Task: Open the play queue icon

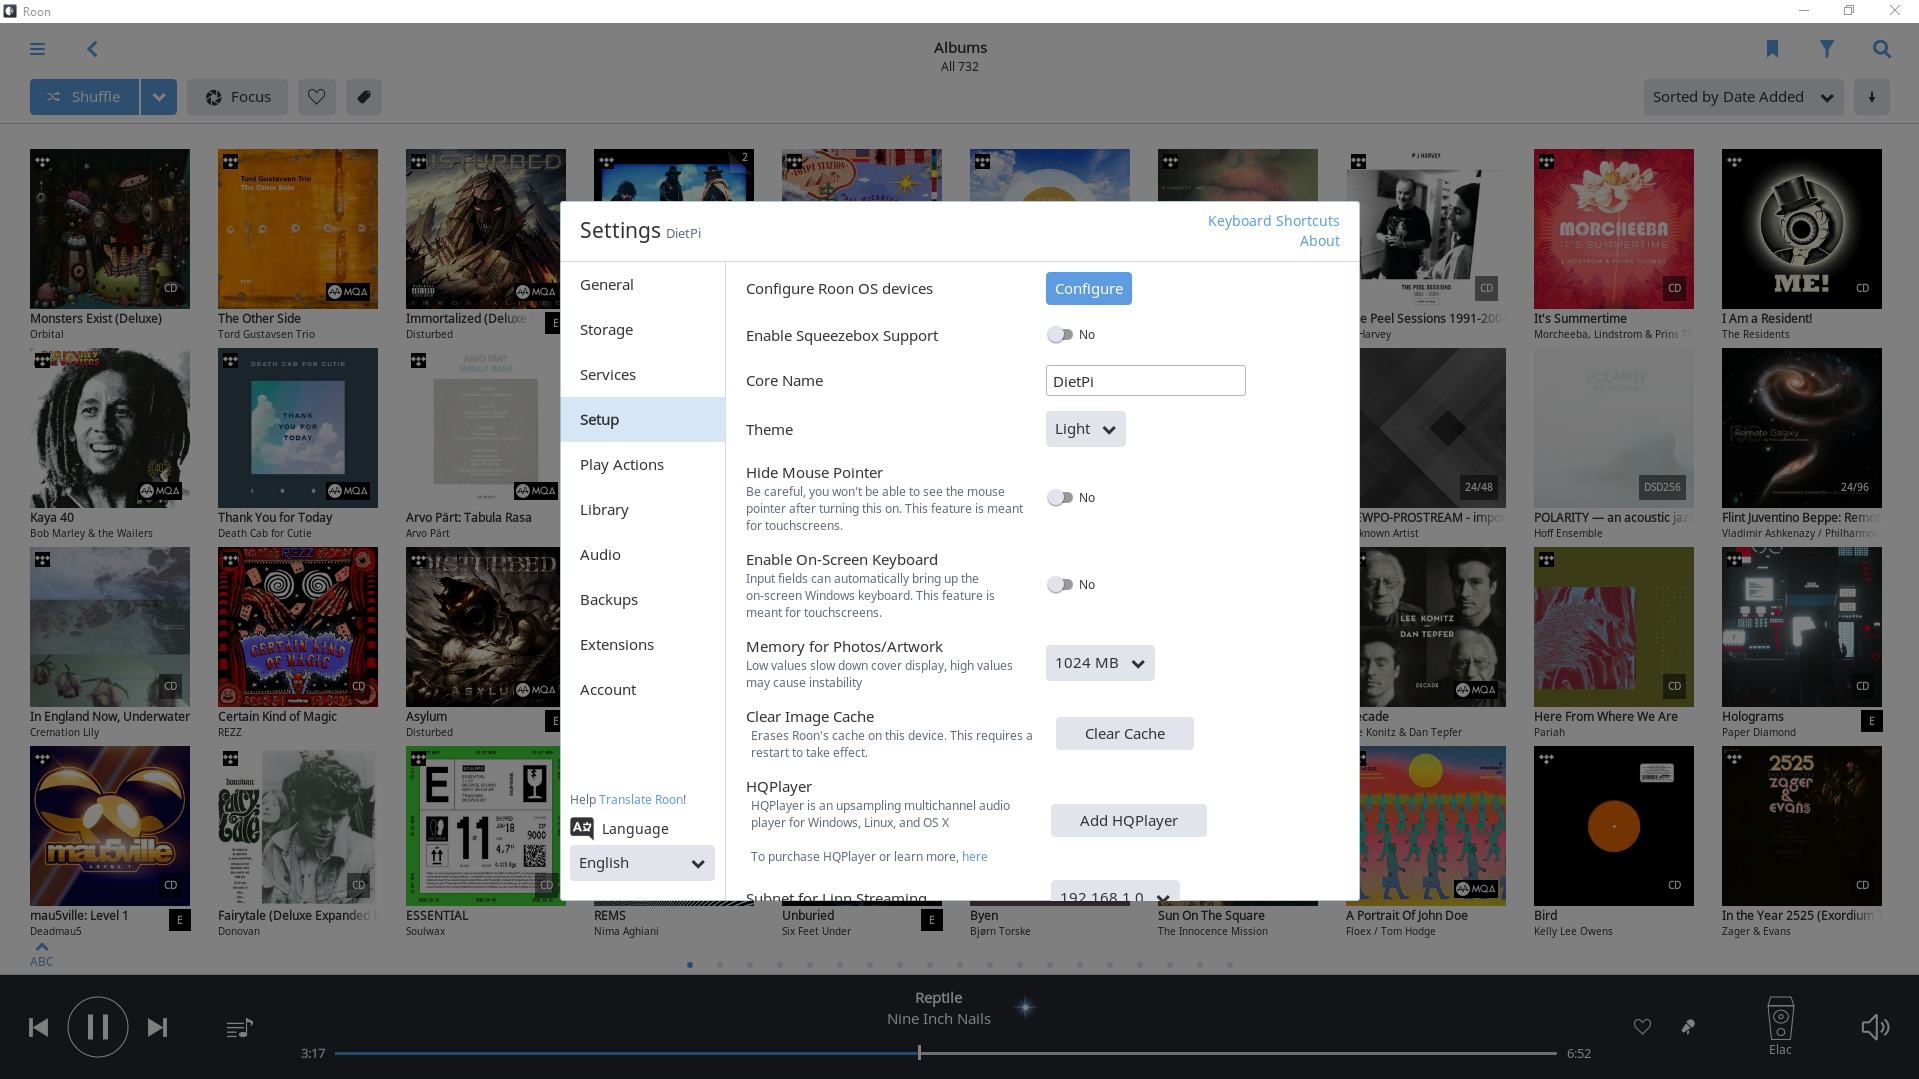Action: [x=239, y=1027]
